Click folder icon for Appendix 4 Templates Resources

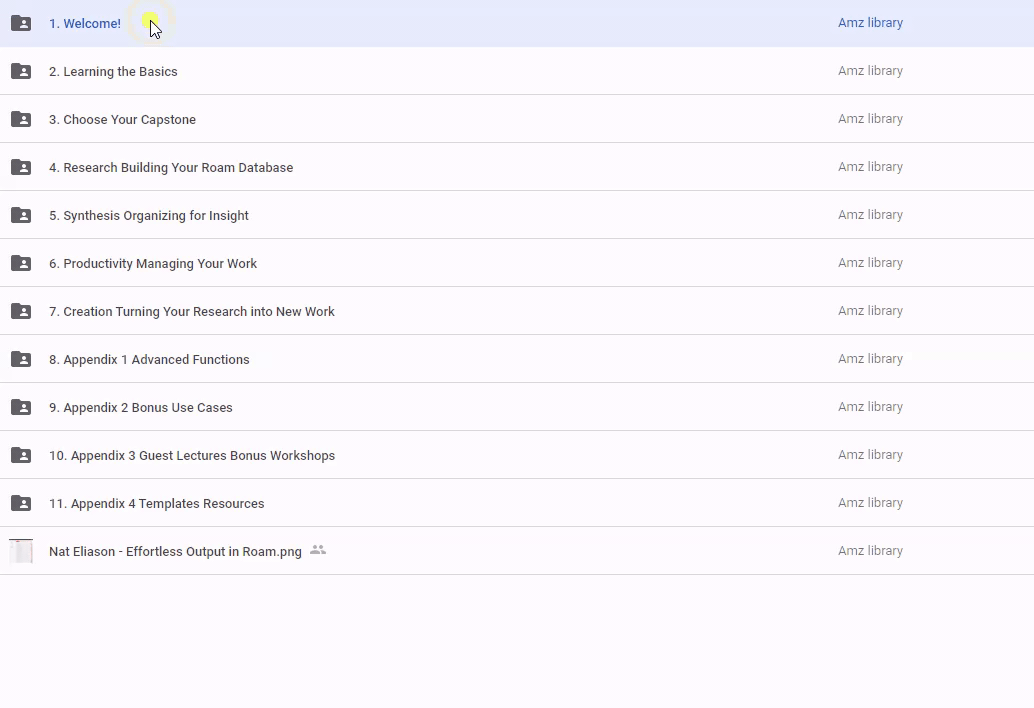pyautogui.click(x=21, y=503)
